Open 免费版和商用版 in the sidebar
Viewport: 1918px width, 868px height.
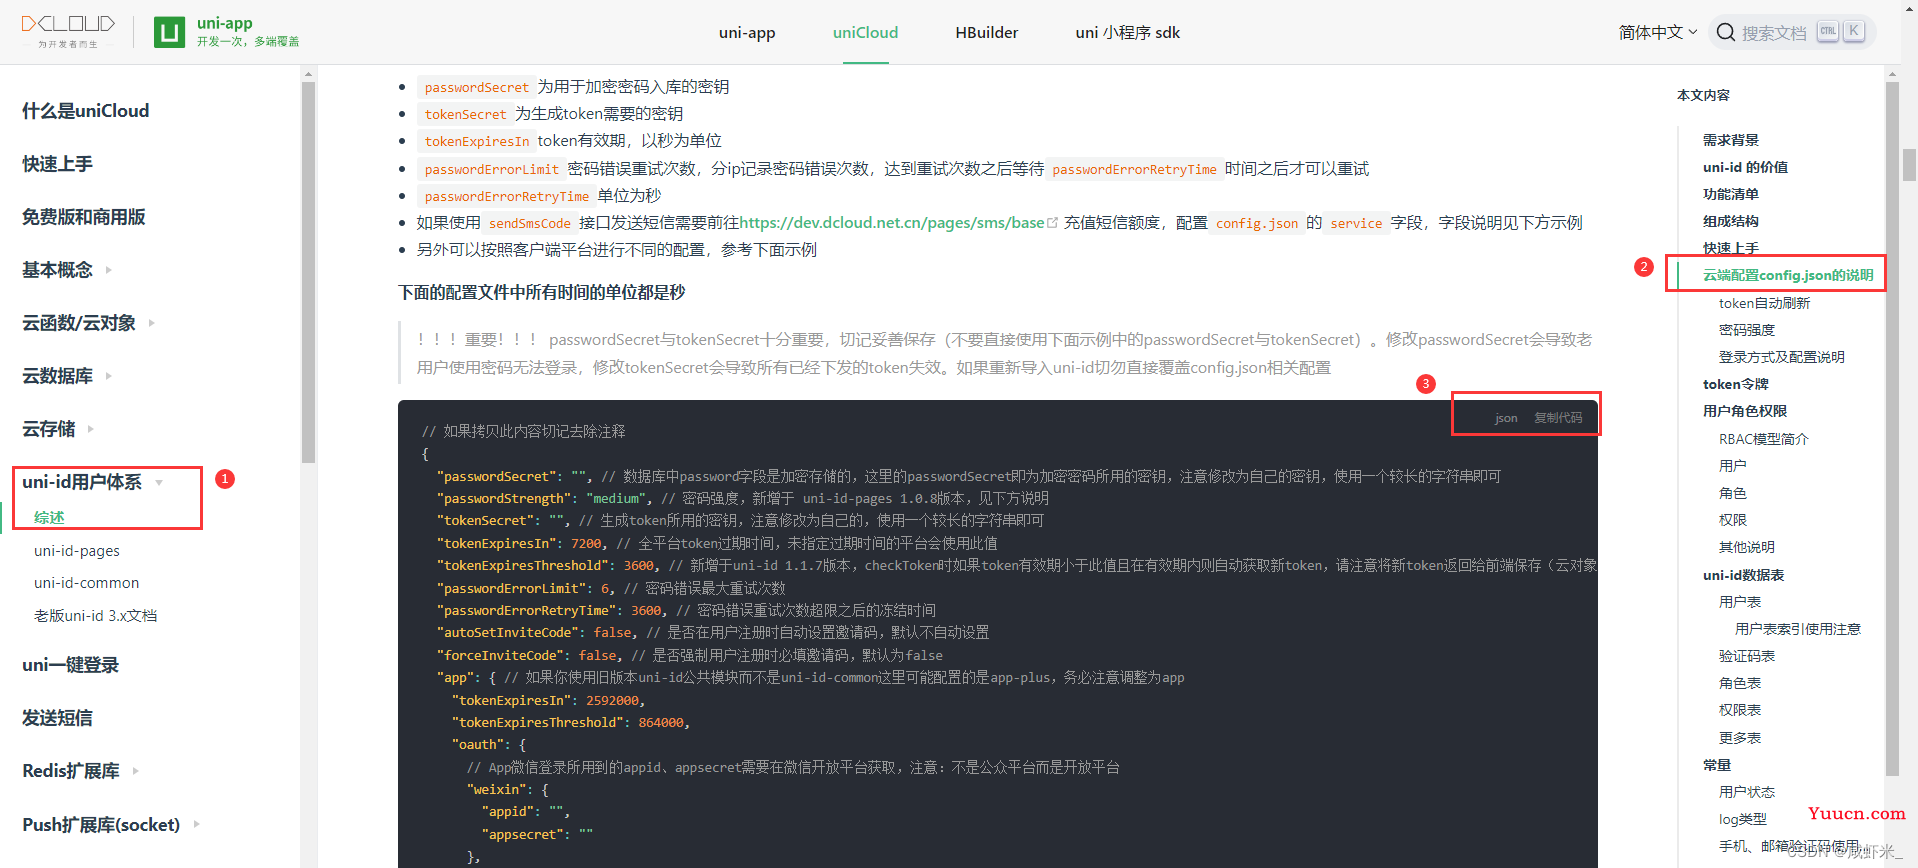(84, 217)
